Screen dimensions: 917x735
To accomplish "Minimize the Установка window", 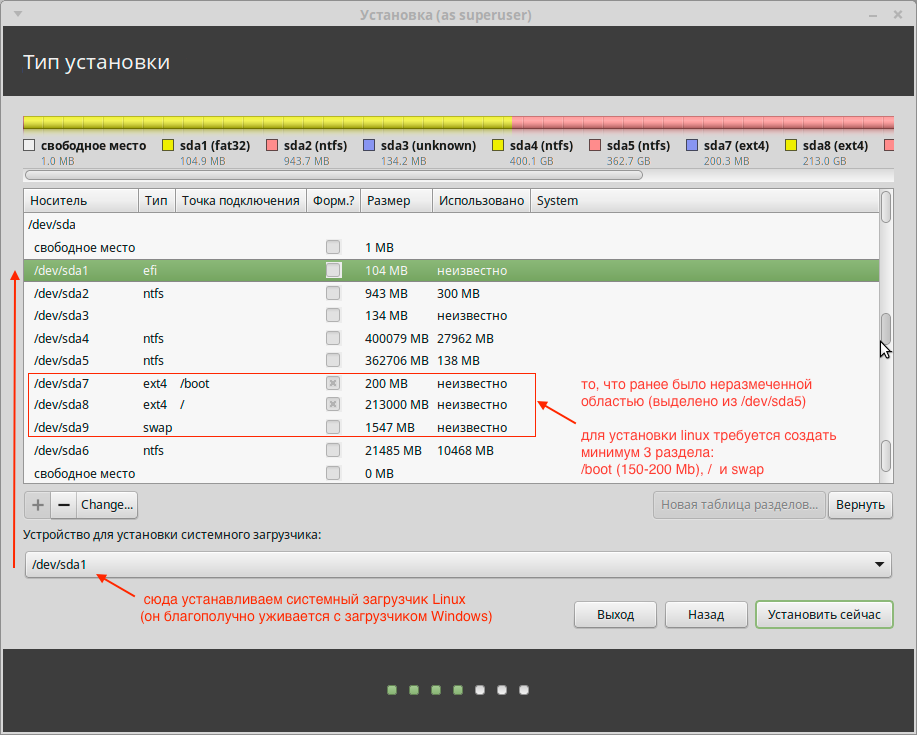I will (x=873, y=15).
